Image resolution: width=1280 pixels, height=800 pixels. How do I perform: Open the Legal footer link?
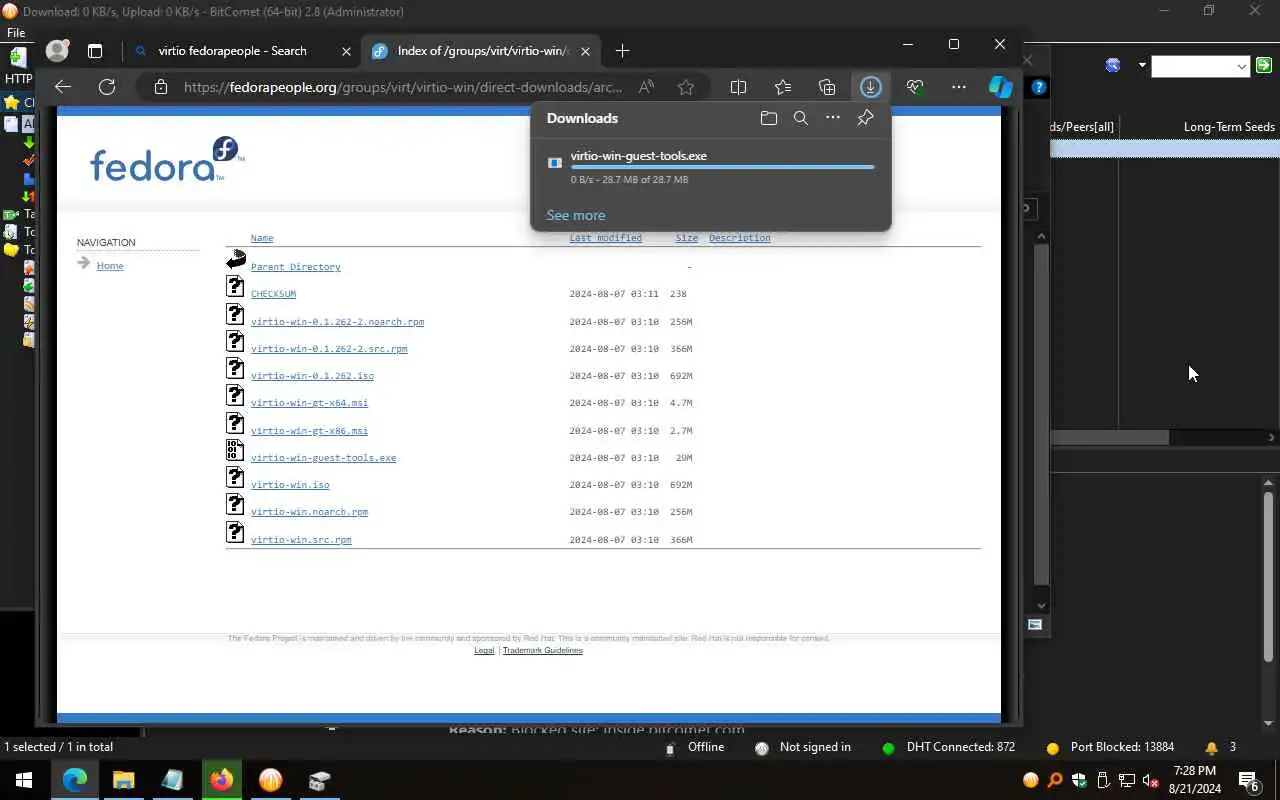(484, 650)
